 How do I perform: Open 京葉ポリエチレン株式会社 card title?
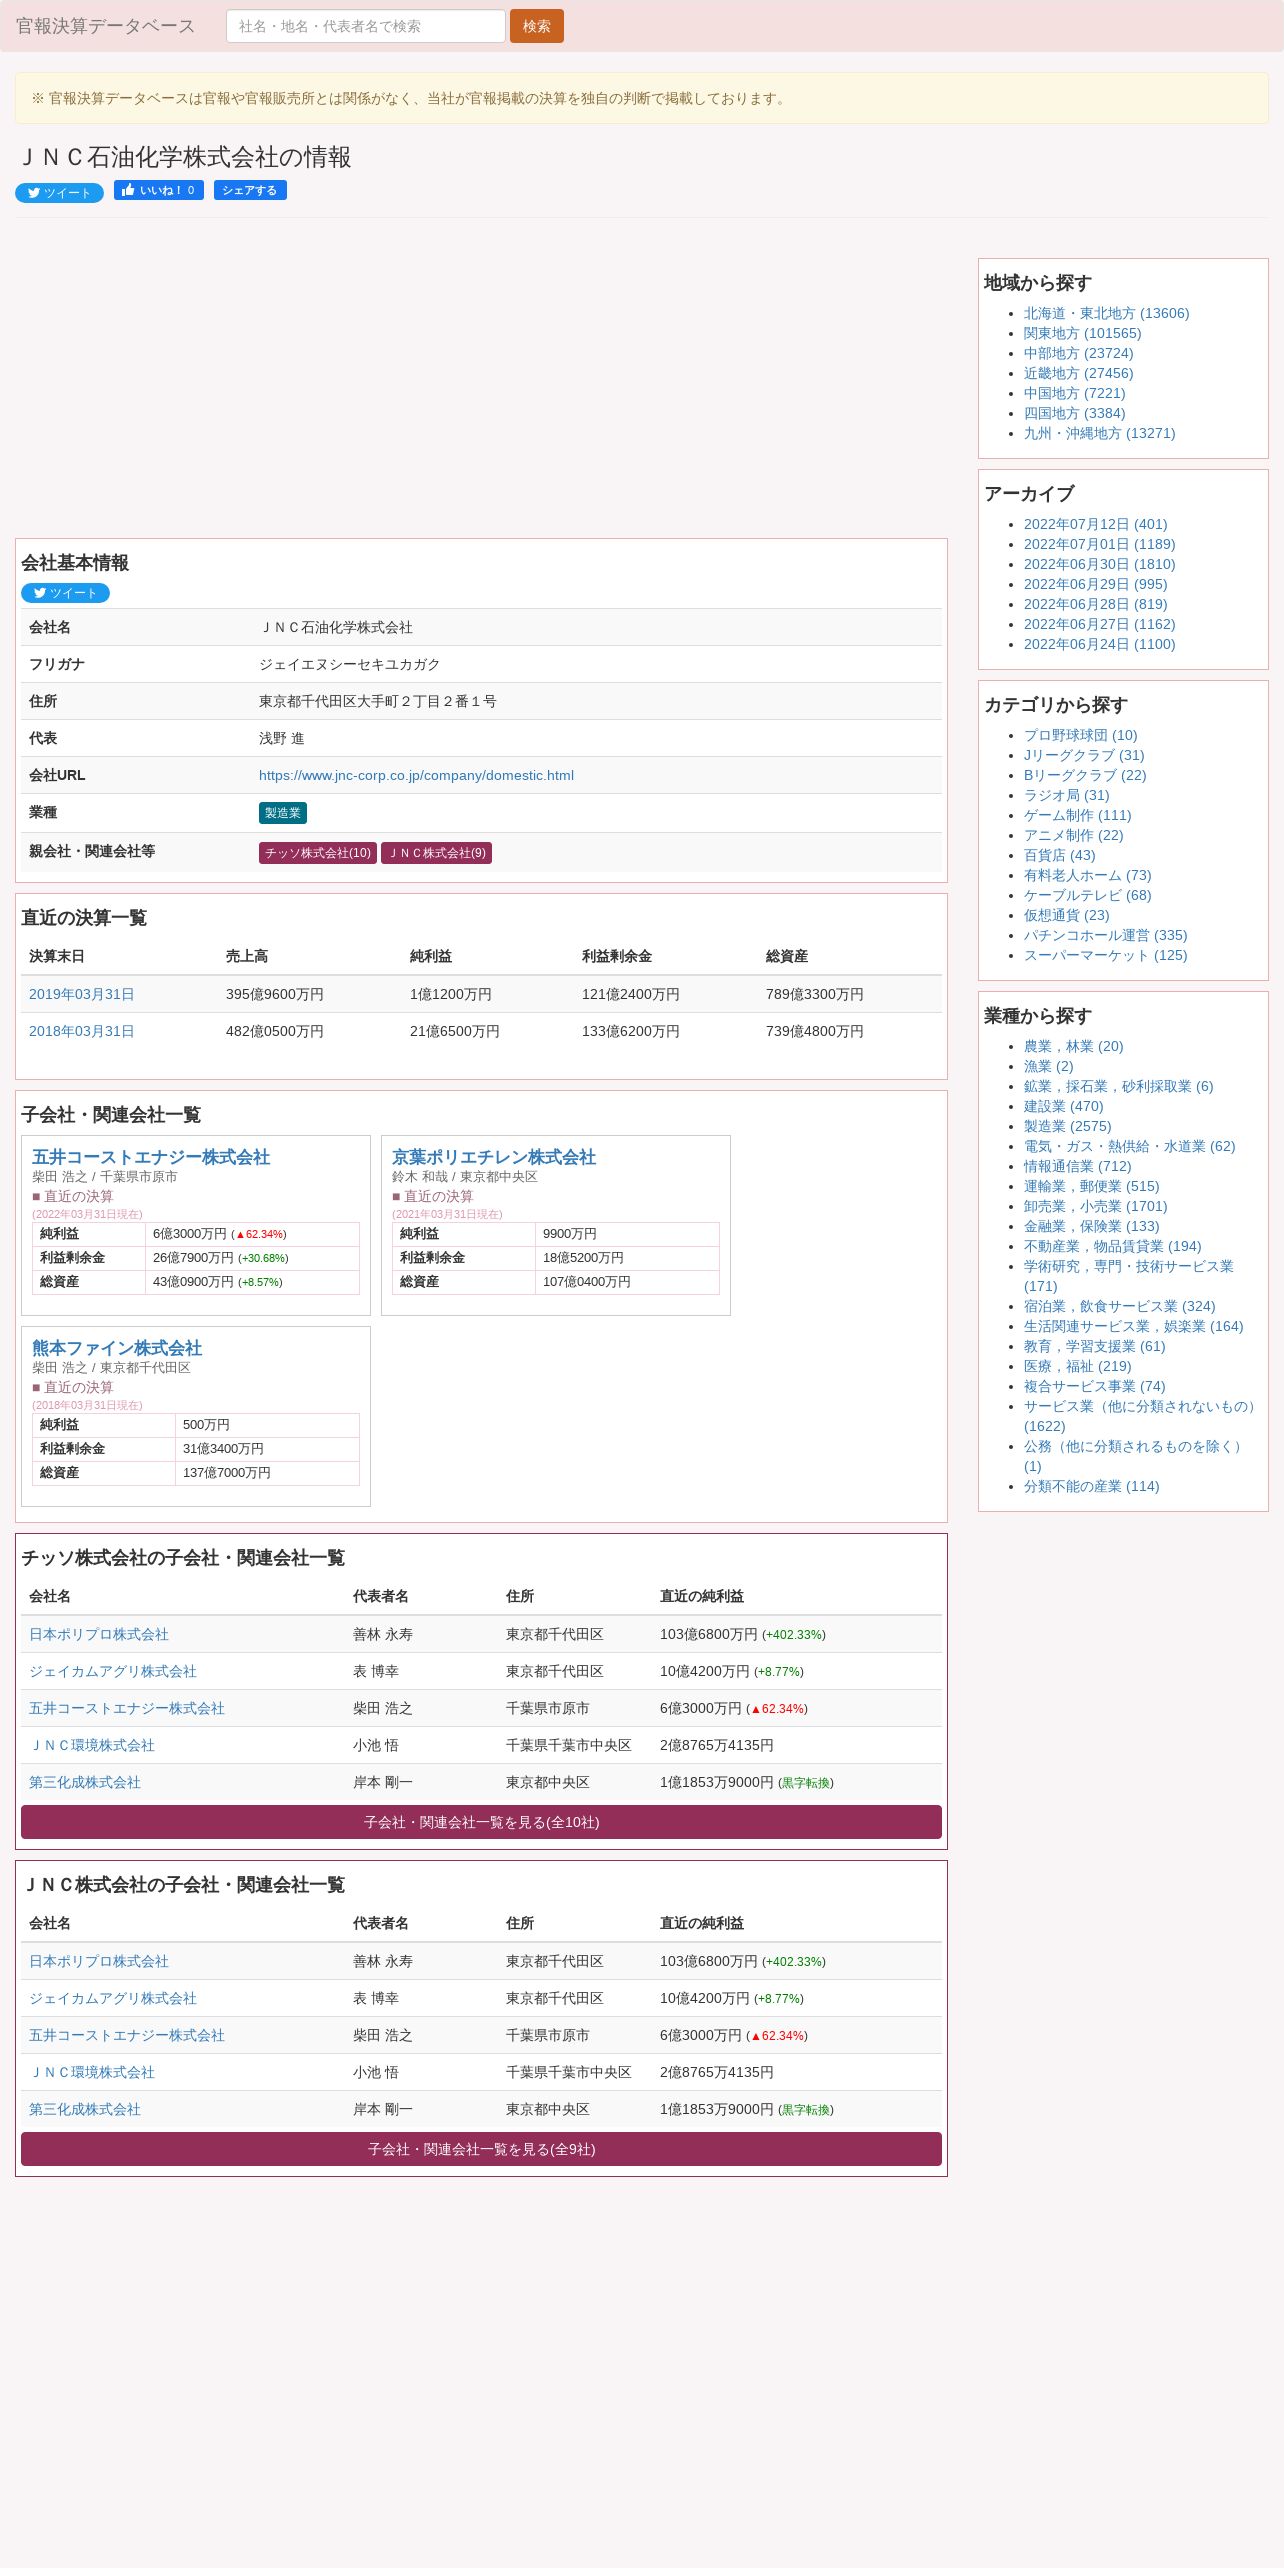[x=494, y=1157]
